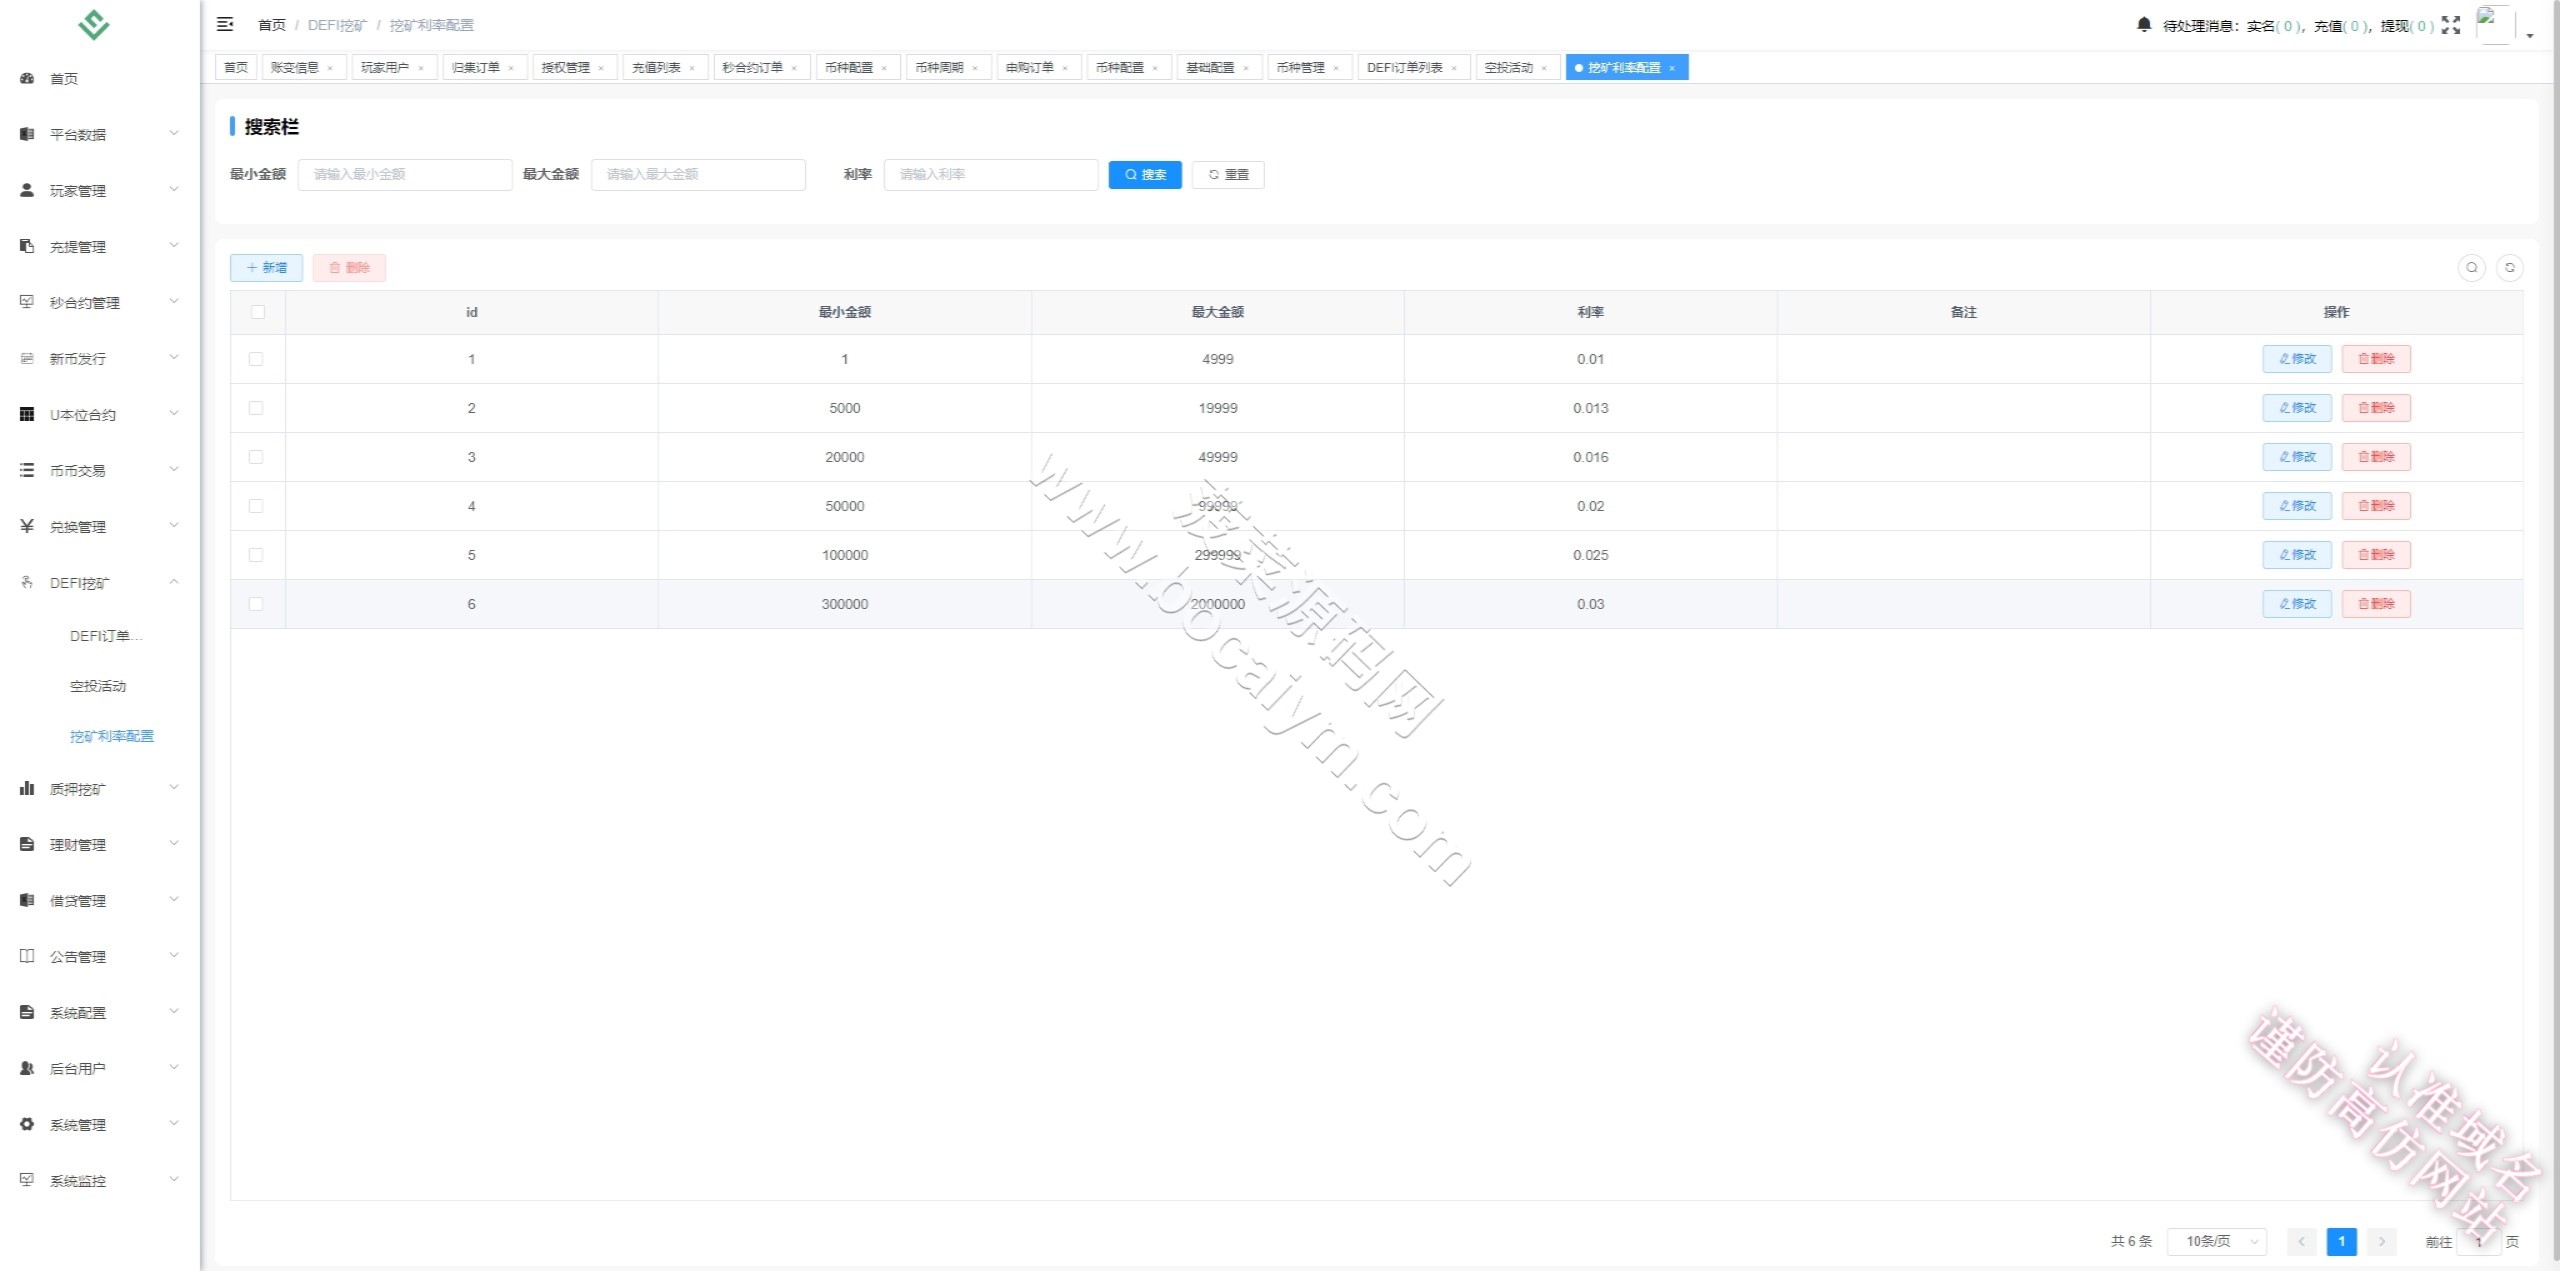Close the 挖矿利率配置 active tab
This screenshot has height=1271, width=2560.
click(1672, 68)
